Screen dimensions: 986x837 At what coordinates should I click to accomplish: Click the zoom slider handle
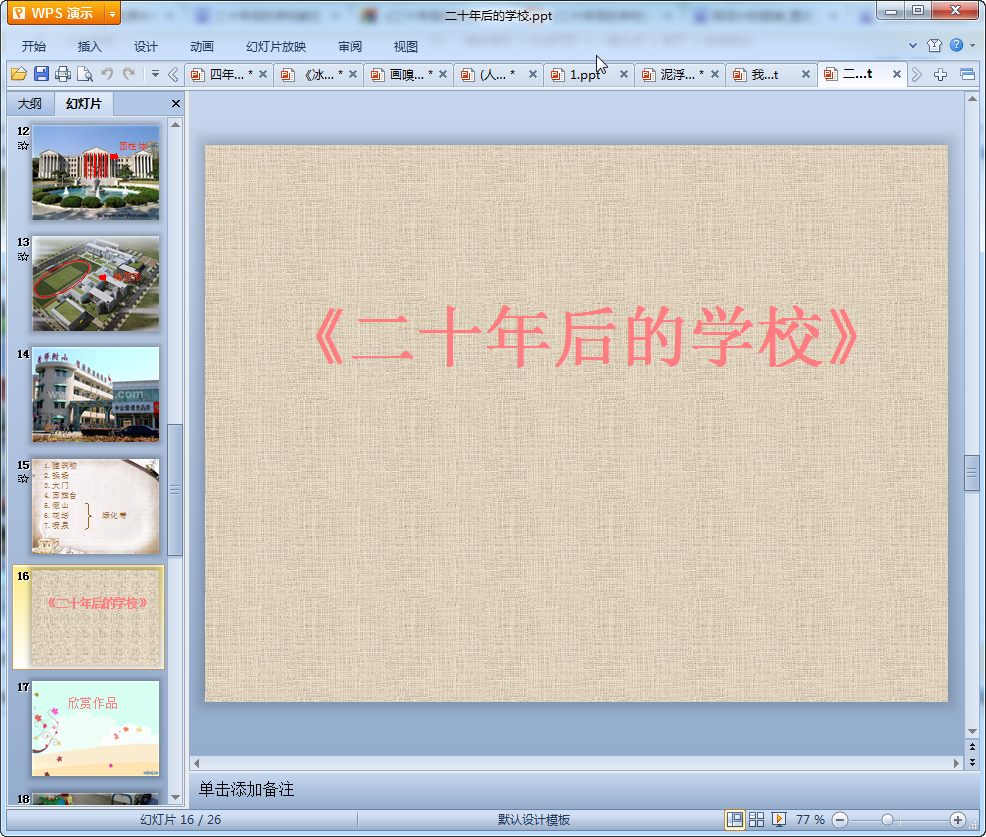[x=887, y=819]
